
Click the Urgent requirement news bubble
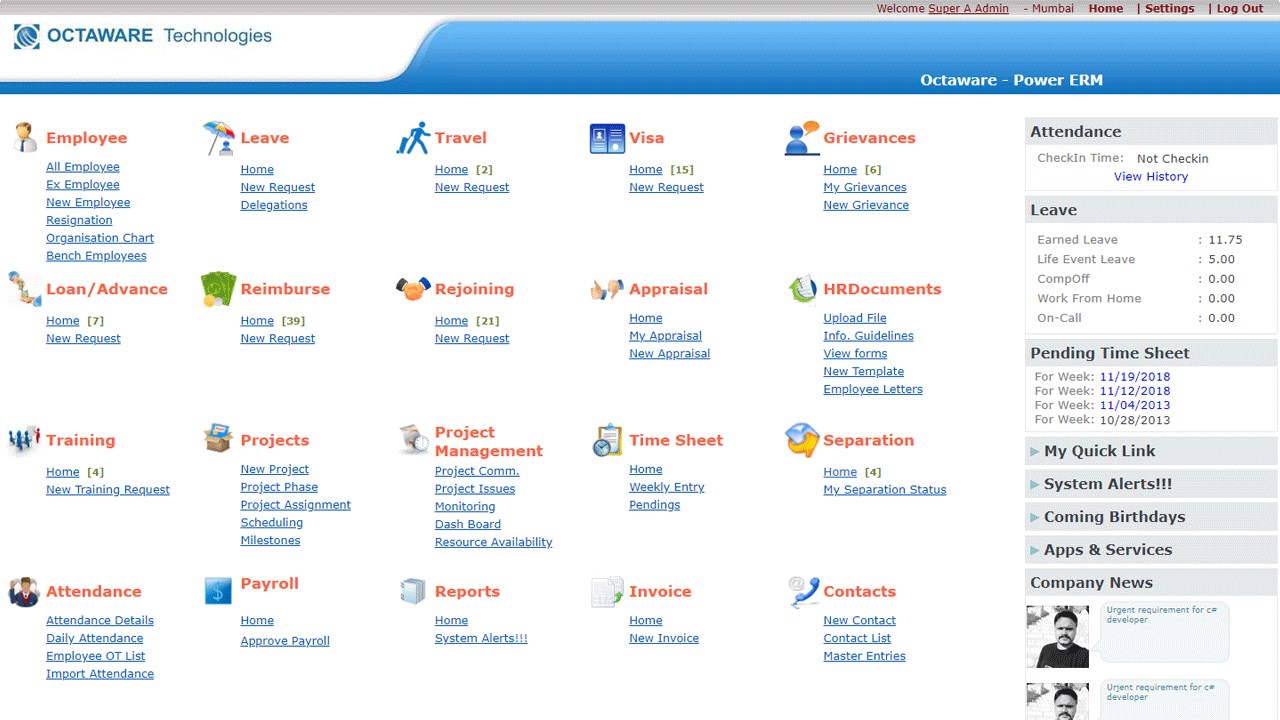pos(1164,630)
